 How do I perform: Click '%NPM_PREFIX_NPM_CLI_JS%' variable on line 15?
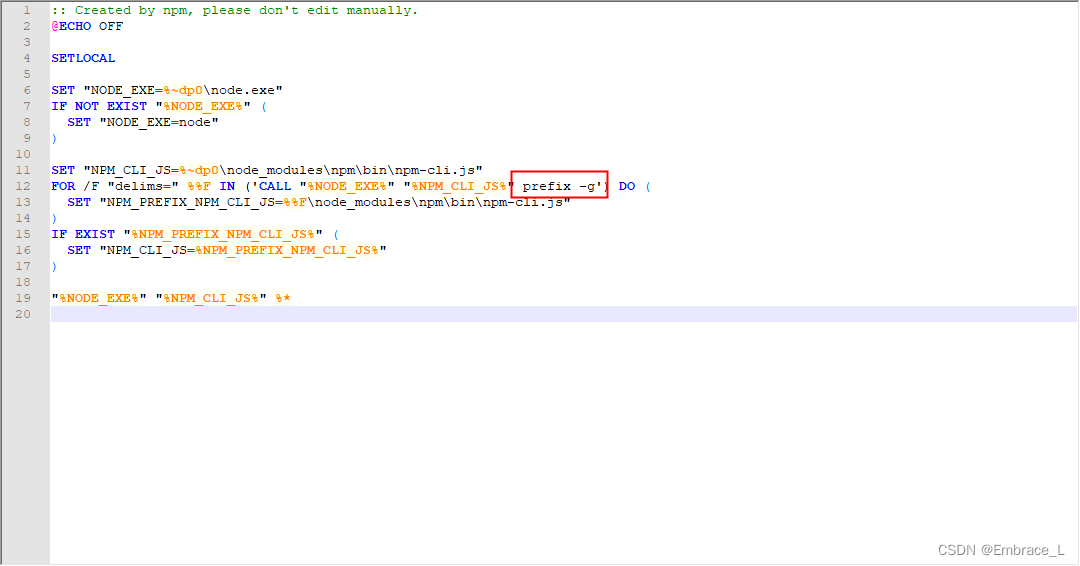point(223,234)
